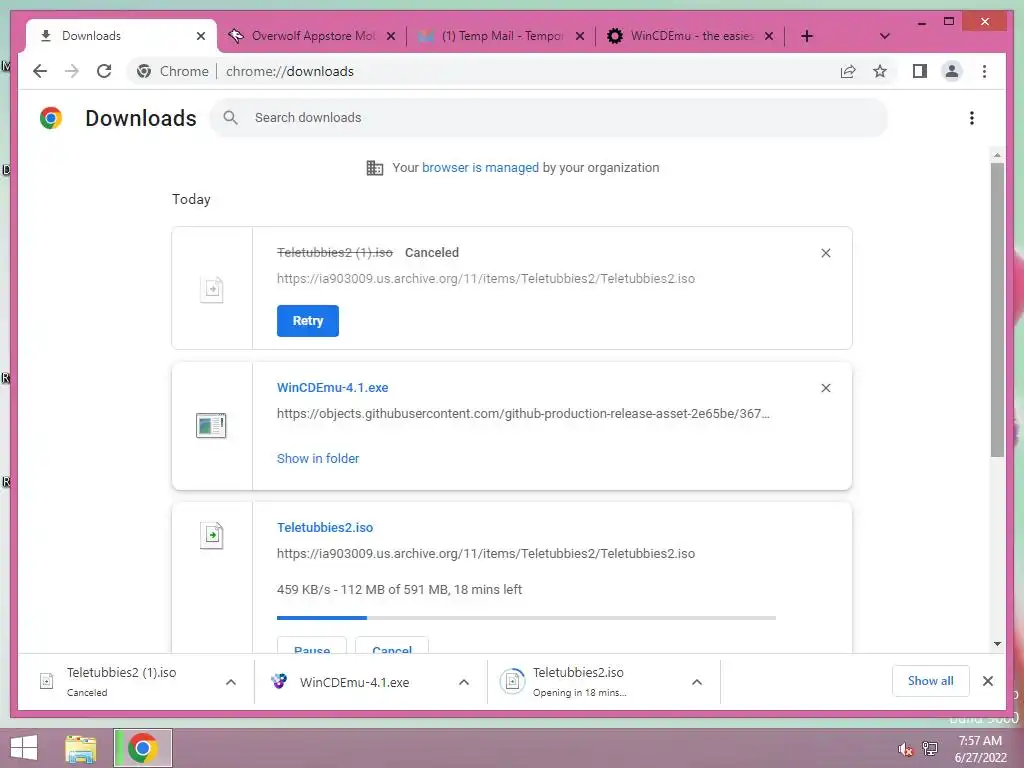Open the Downloads page more actions menu
The image size is (1024, 768).
pos(972,118)
